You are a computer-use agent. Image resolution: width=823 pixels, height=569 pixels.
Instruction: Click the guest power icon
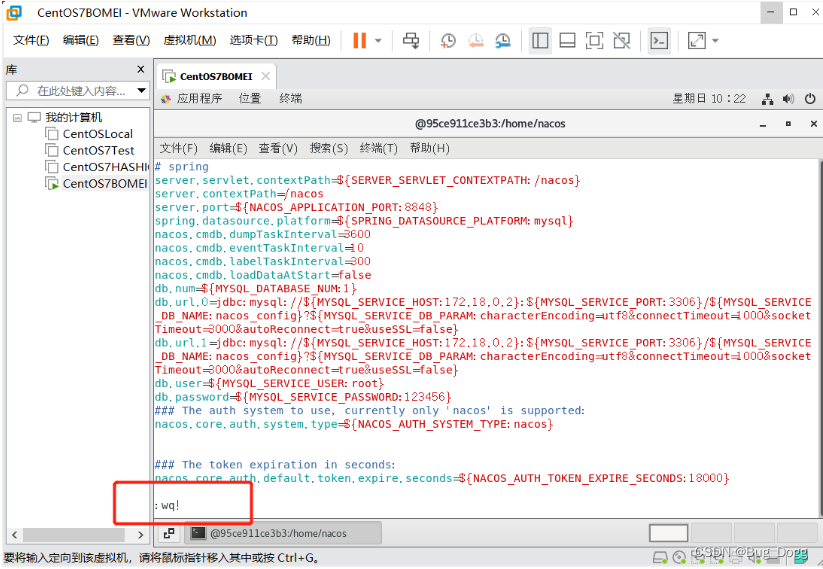810,99
